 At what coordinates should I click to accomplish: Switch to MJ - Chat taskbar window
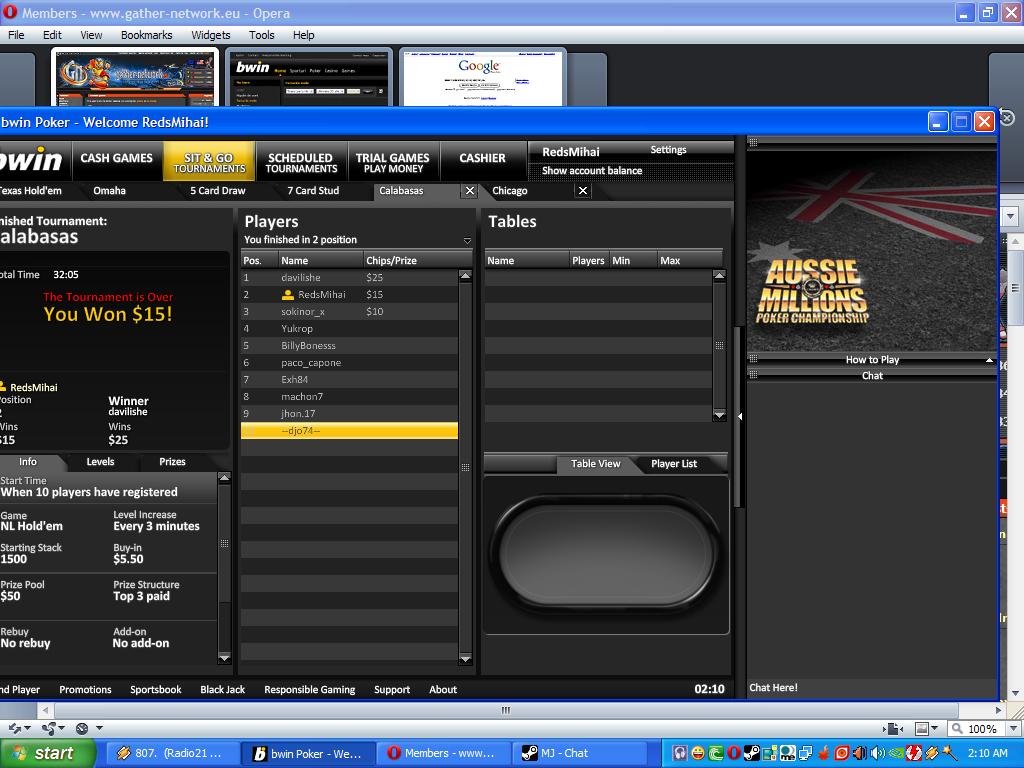click(x=580, y=753)
